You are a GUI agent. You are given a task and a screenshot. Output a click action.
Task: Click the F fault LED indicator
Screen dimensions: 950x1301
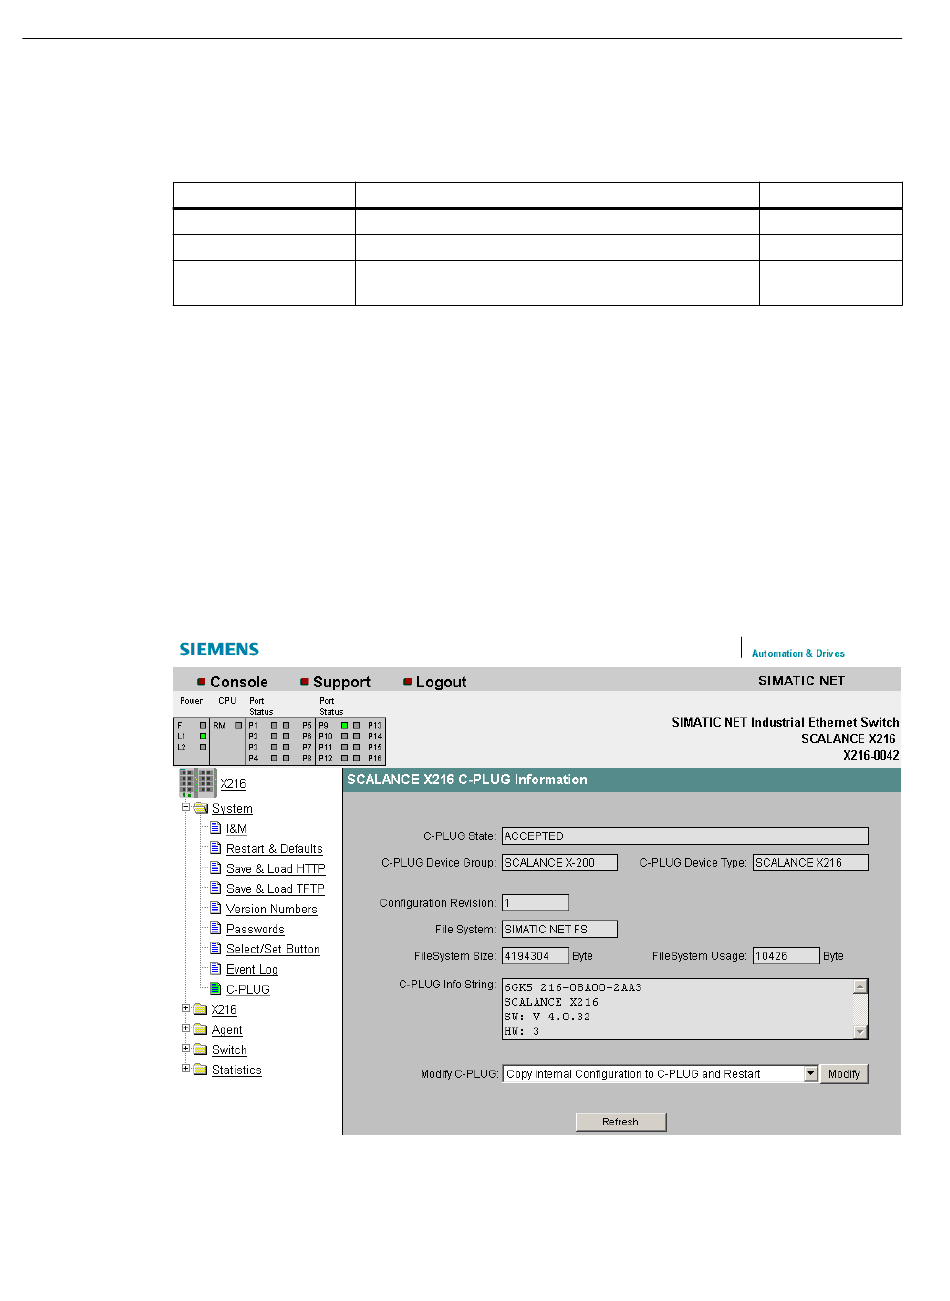pyautogui.click(x=203, y=725)
